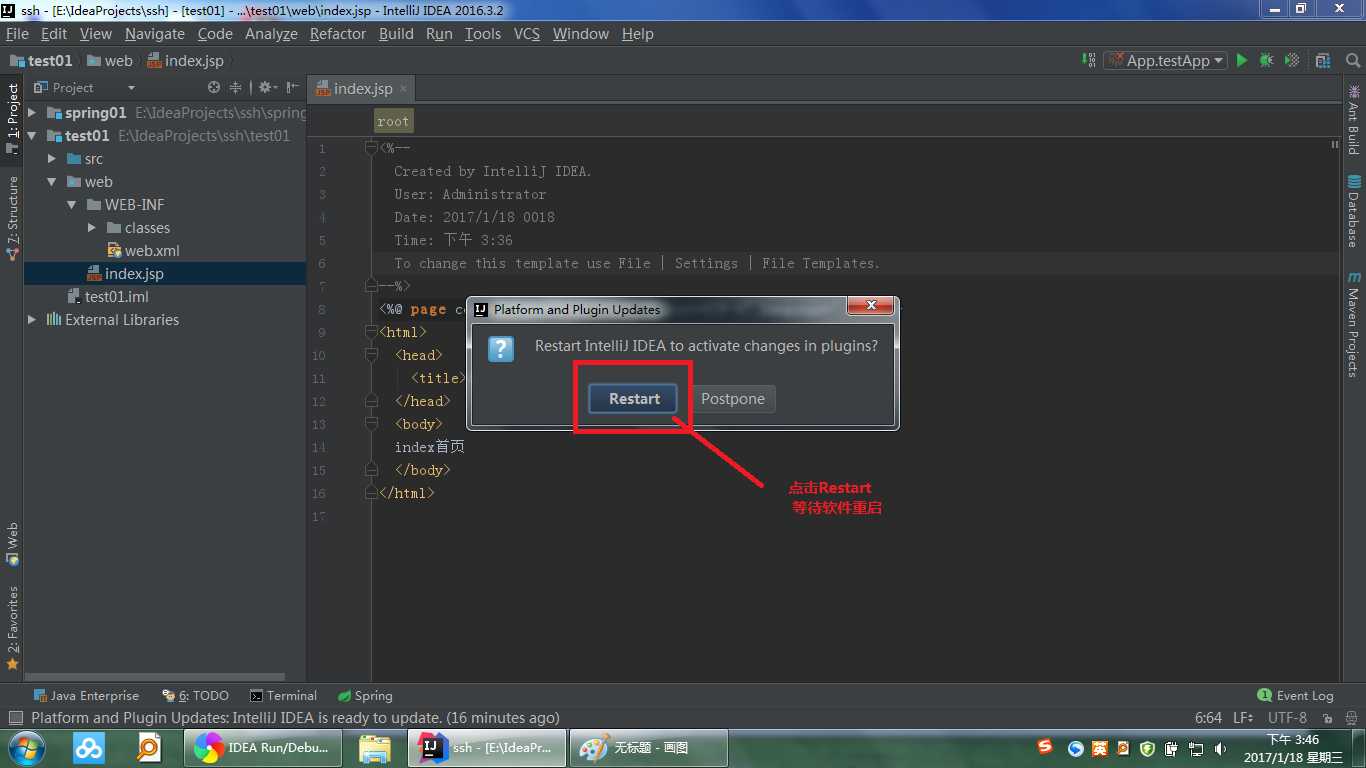This screenshot has width=1366, height=768.
Task: Click the Windows Start button
Action: point(26,747)
